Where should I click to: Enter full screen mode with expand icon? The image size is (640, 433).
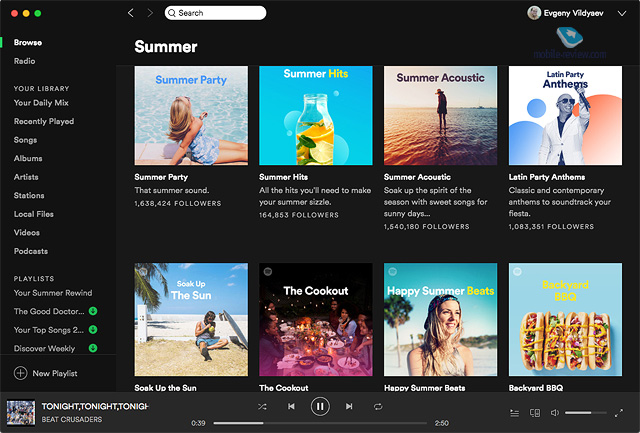coord(619,413)
